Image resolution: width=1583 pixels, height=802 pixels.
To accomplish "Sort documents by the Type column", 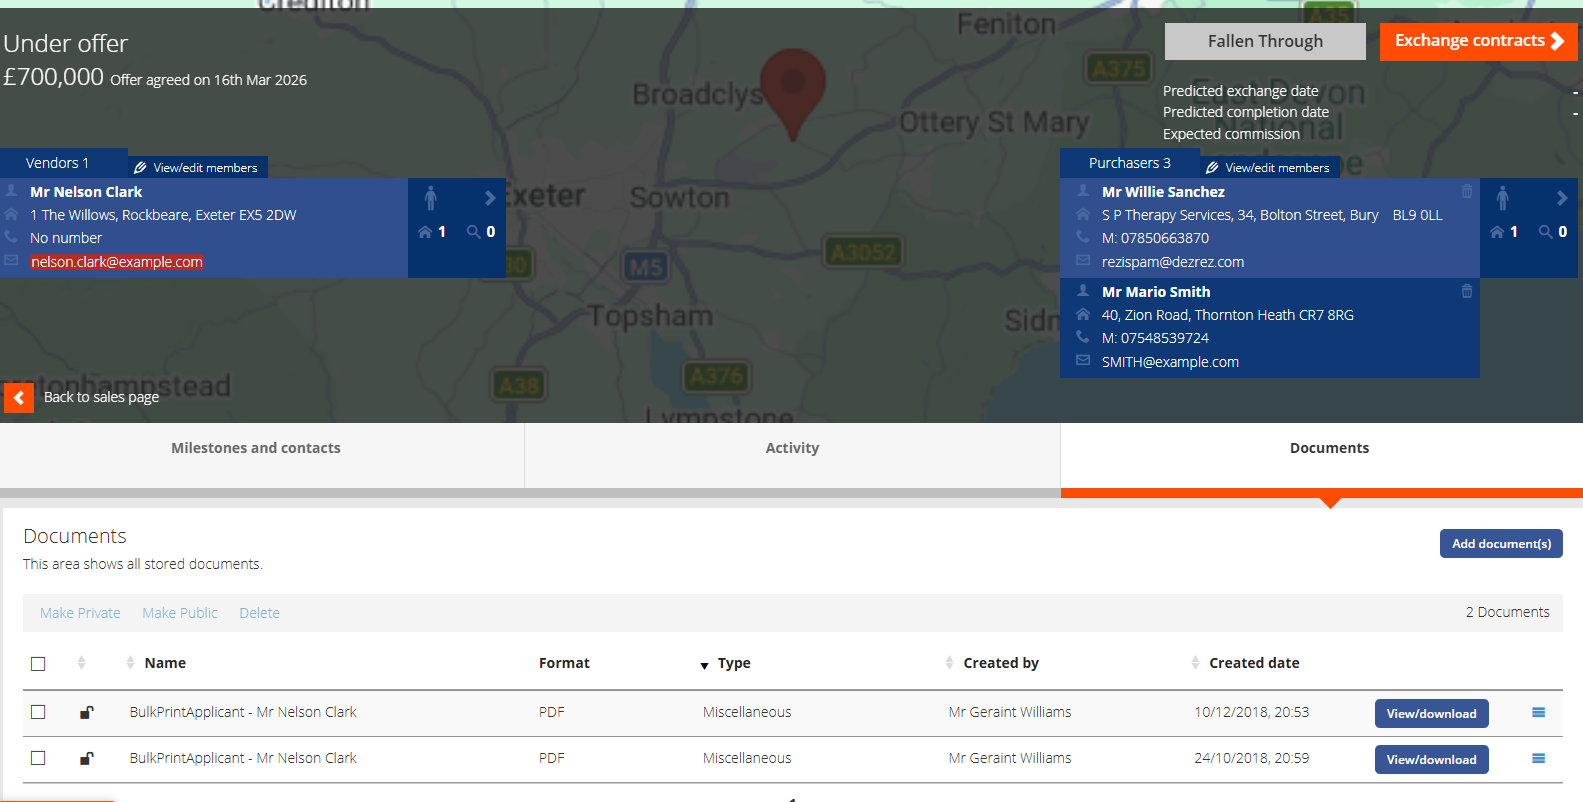I will [x=733, y=663].
